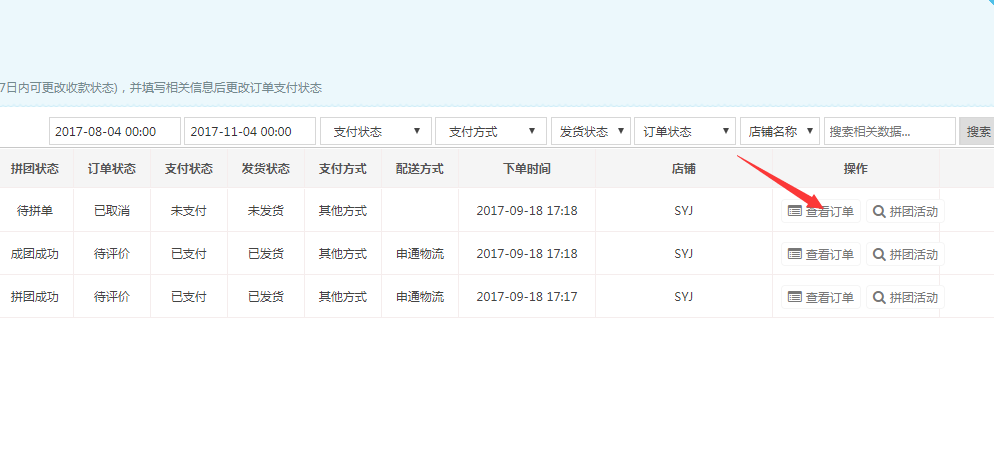Image resolution: width=994 pixels, height=455 pixels.
Task: Click the 下单时间 column header
Action: [526, 169]
